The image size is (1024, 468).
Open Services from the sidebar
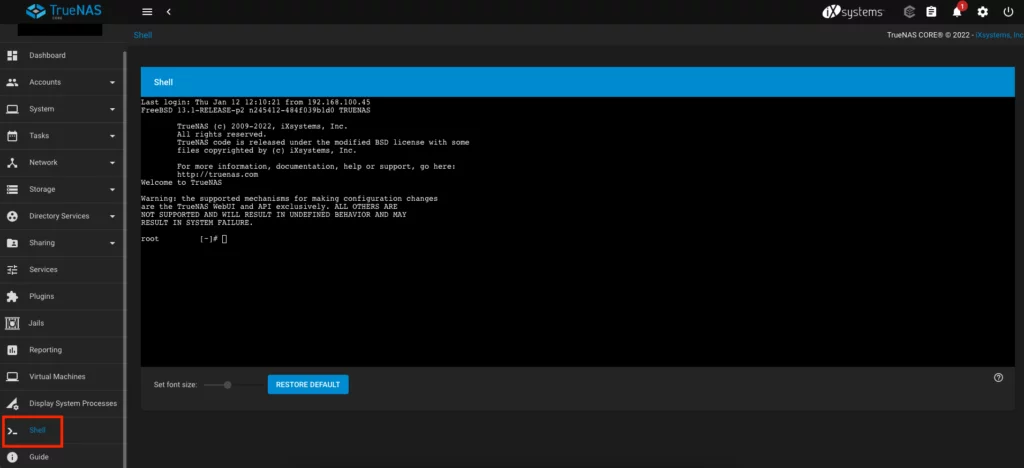click(x=61, y=270)
